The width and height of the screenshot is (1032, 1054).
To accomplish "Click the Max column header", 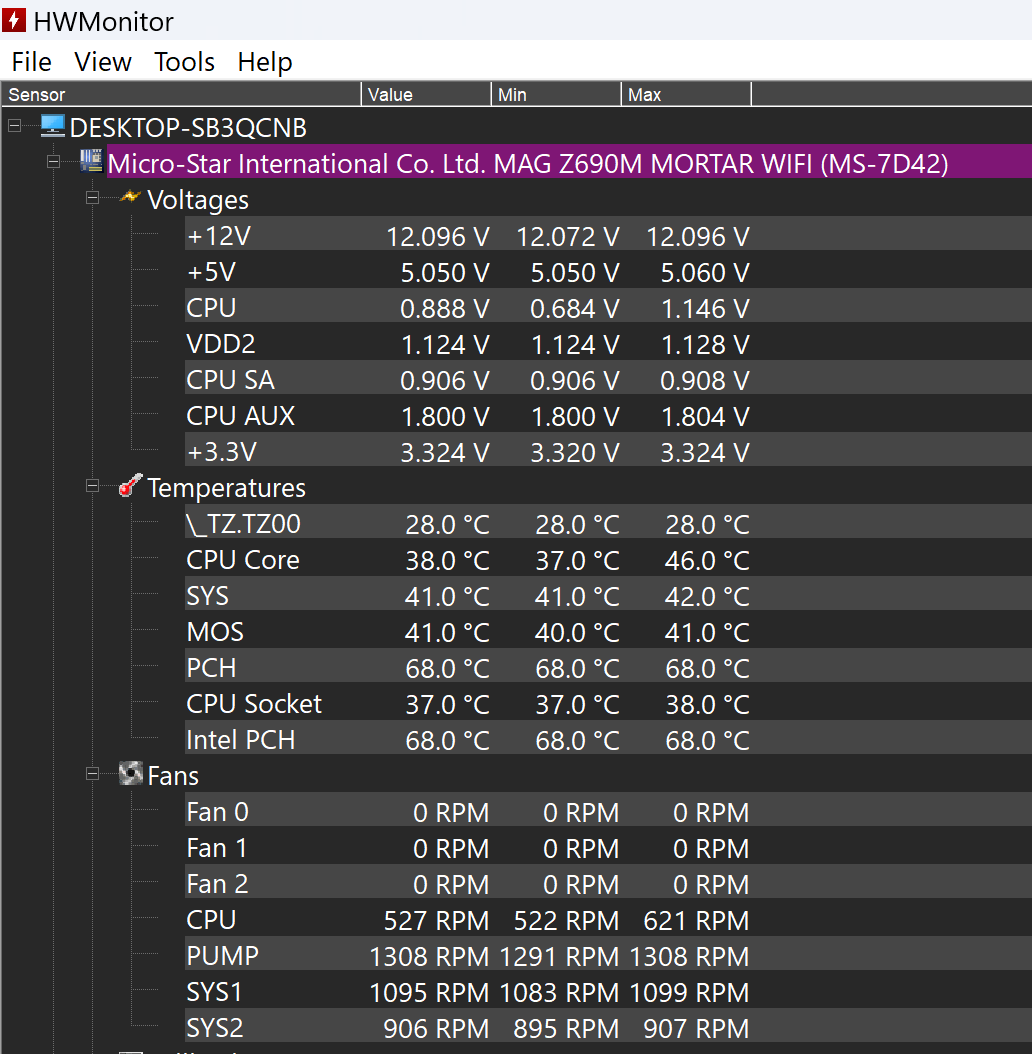I will [686, 95].
